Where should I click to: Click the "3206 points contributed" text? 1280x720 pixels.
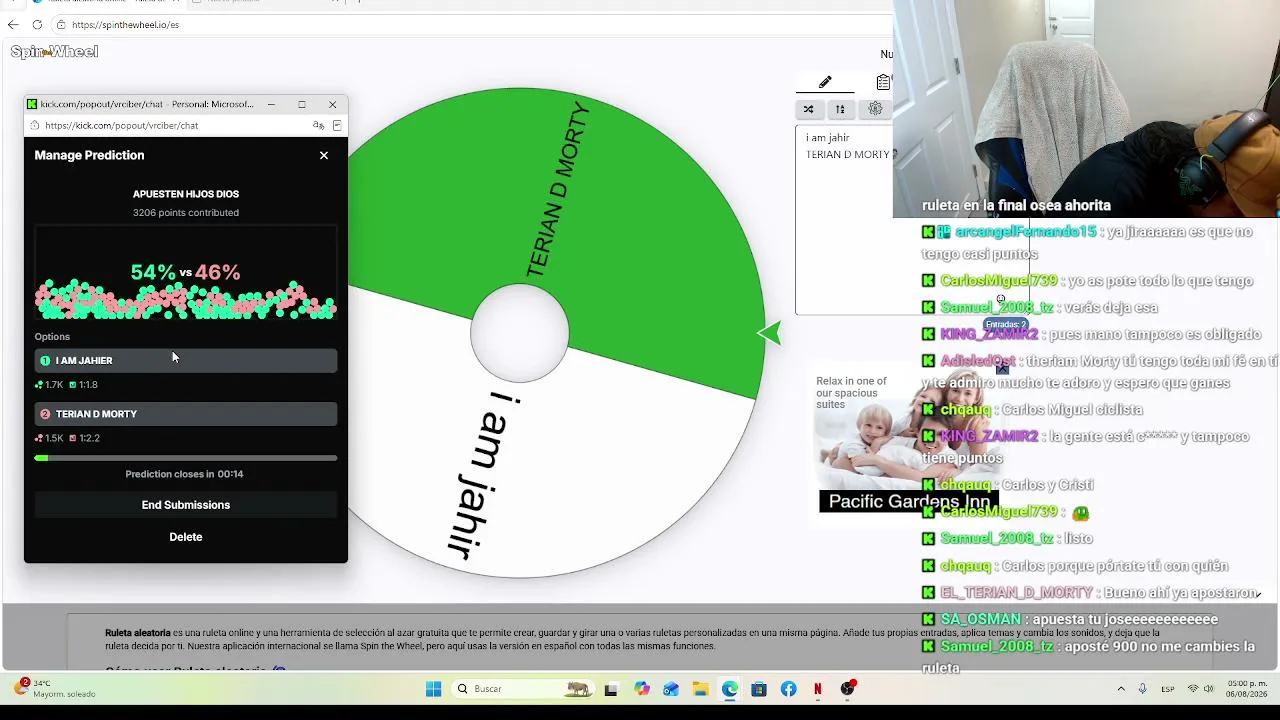[x=186, y=213]
